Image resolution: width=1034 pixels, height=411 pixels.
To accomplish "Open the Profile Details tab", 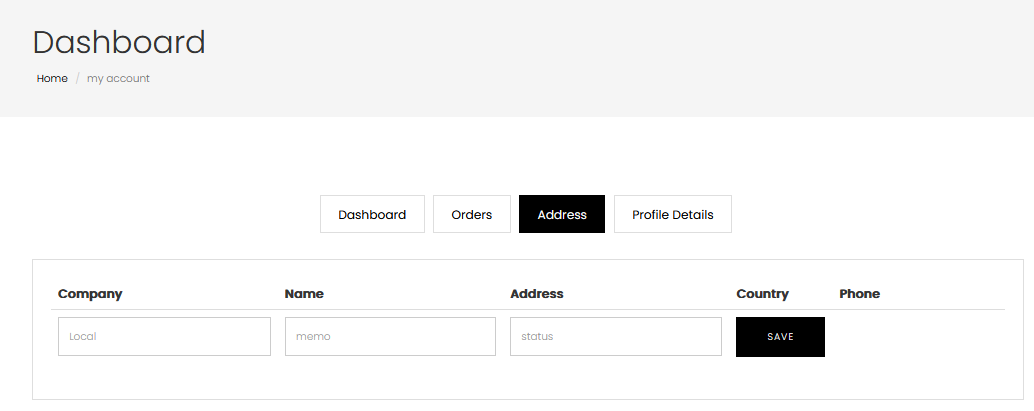I will 673,214.
